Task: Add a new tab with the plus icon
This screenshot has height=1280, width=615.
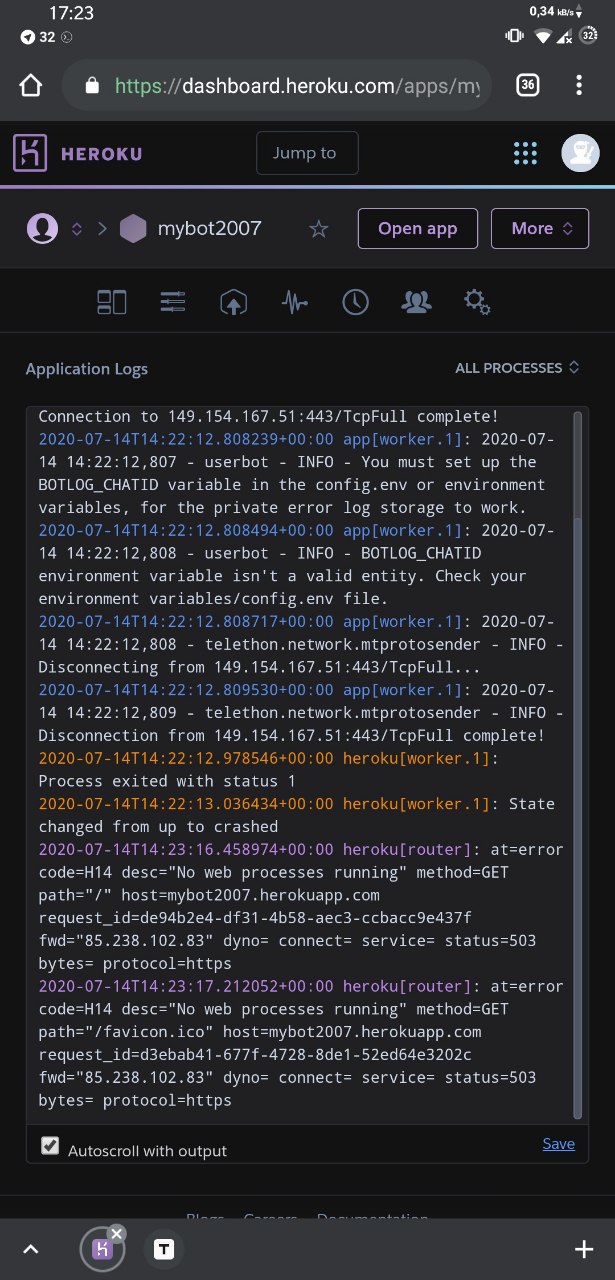Action: click(584, 1249)
